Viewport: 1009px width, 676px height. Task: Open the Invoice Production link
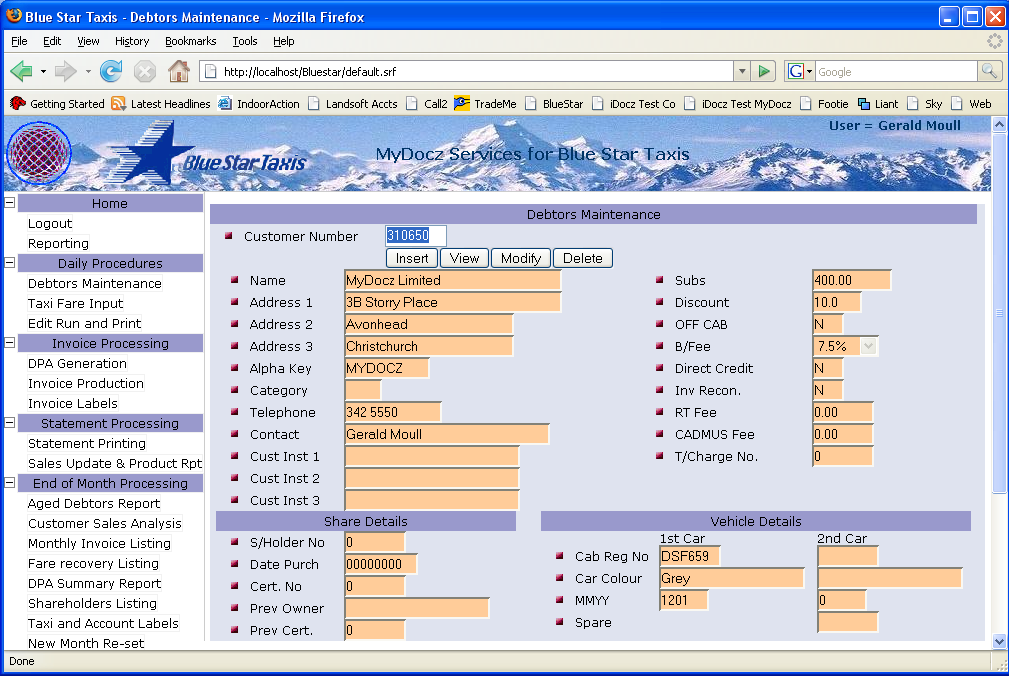point(86,383)
